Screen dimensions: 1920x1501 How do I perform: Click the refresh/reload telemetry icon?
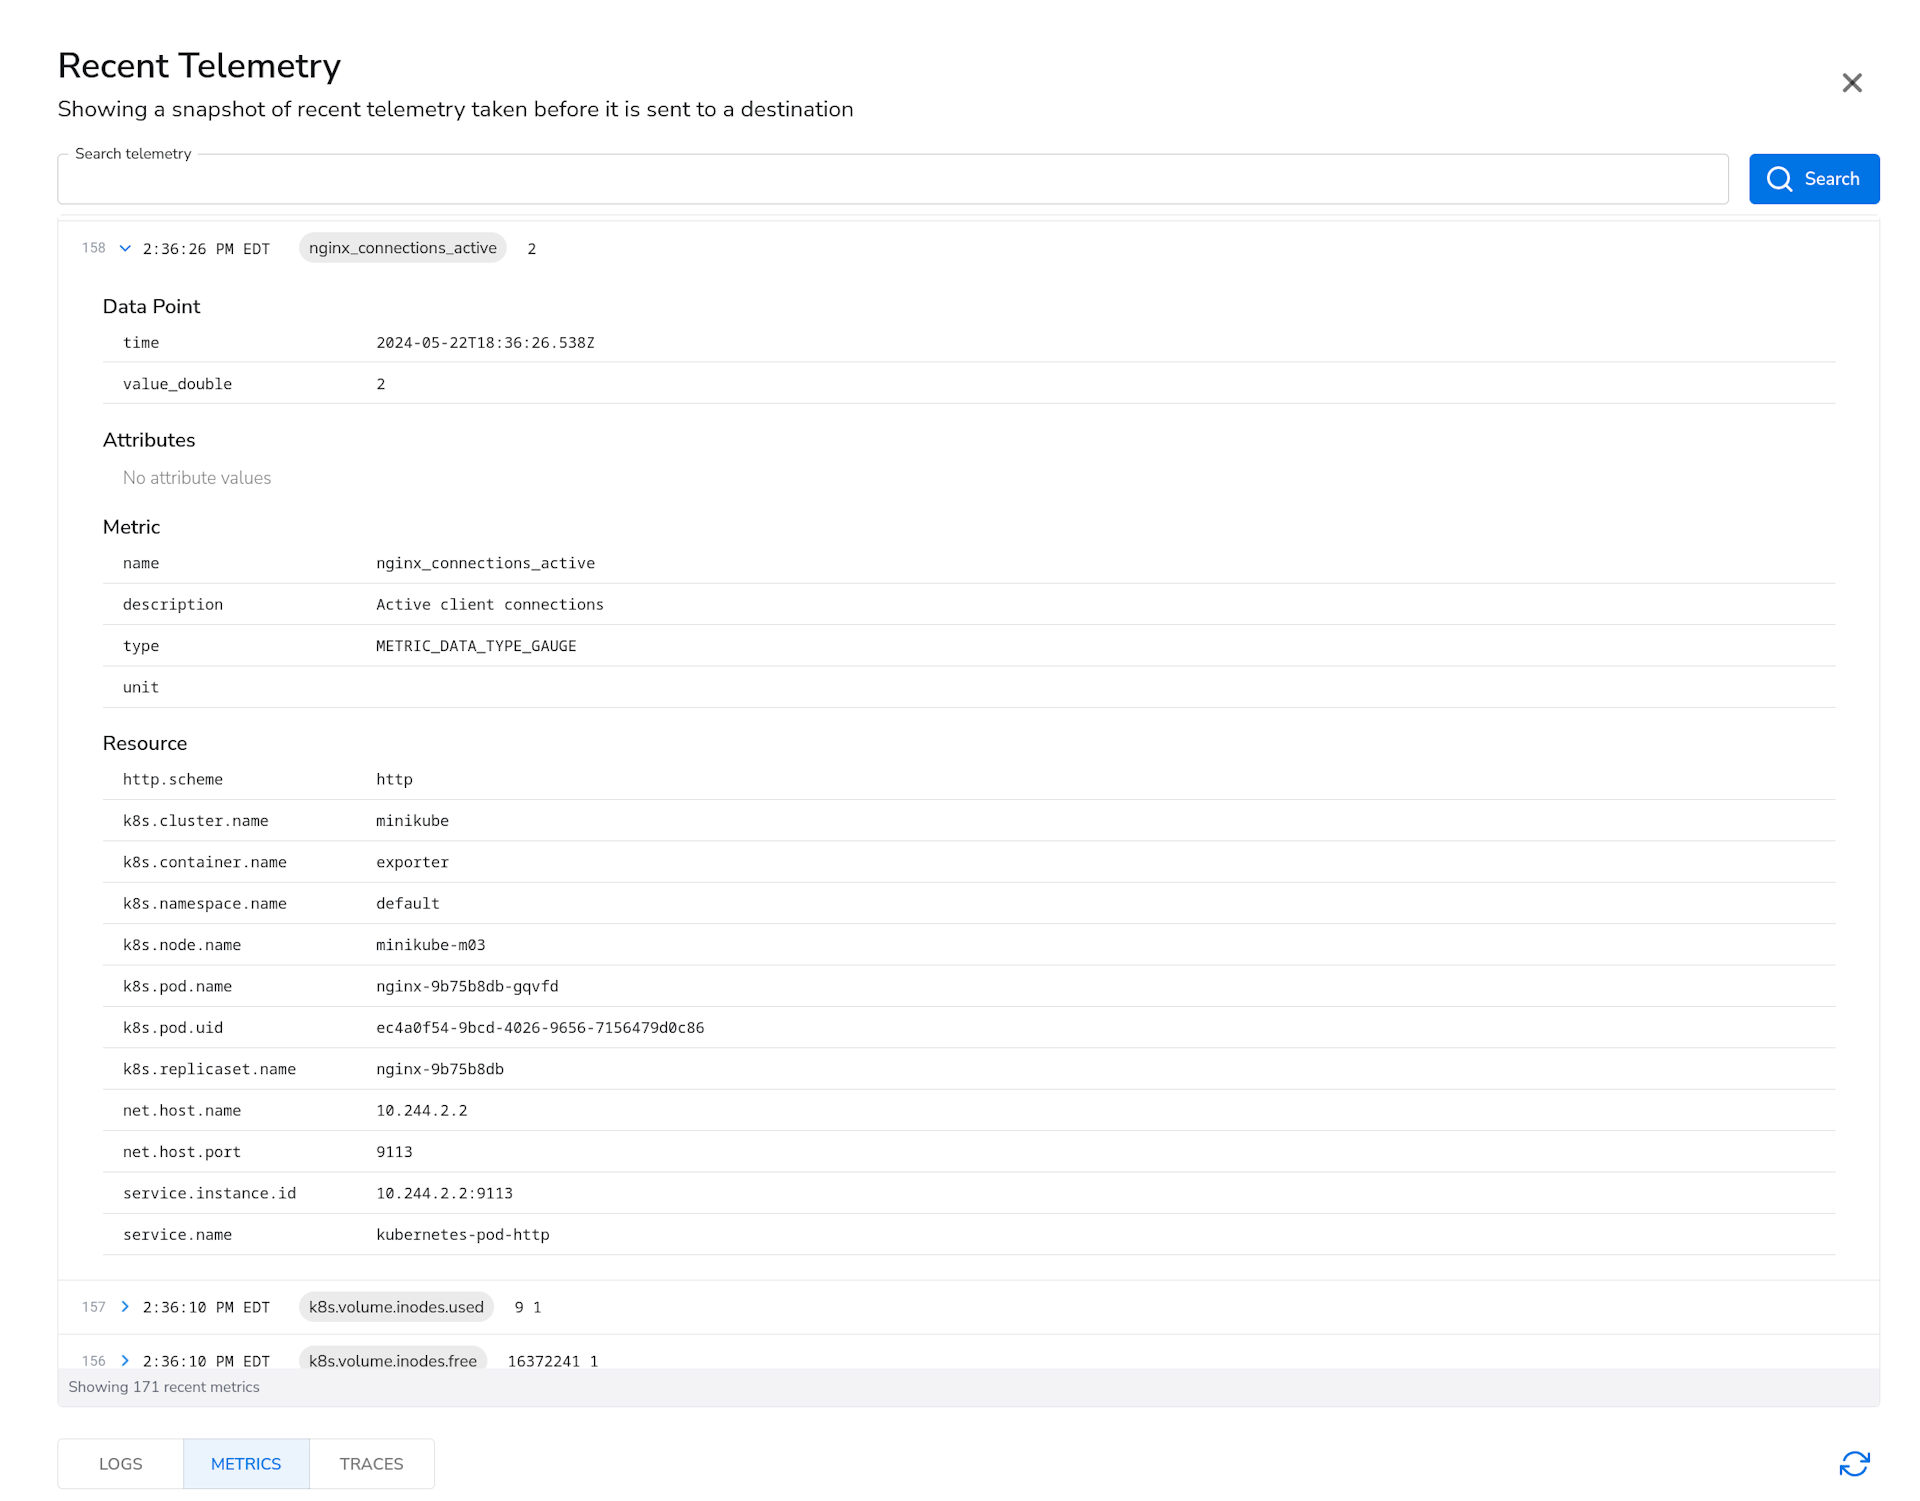pyautogui.click(x=1855, y=1462)
